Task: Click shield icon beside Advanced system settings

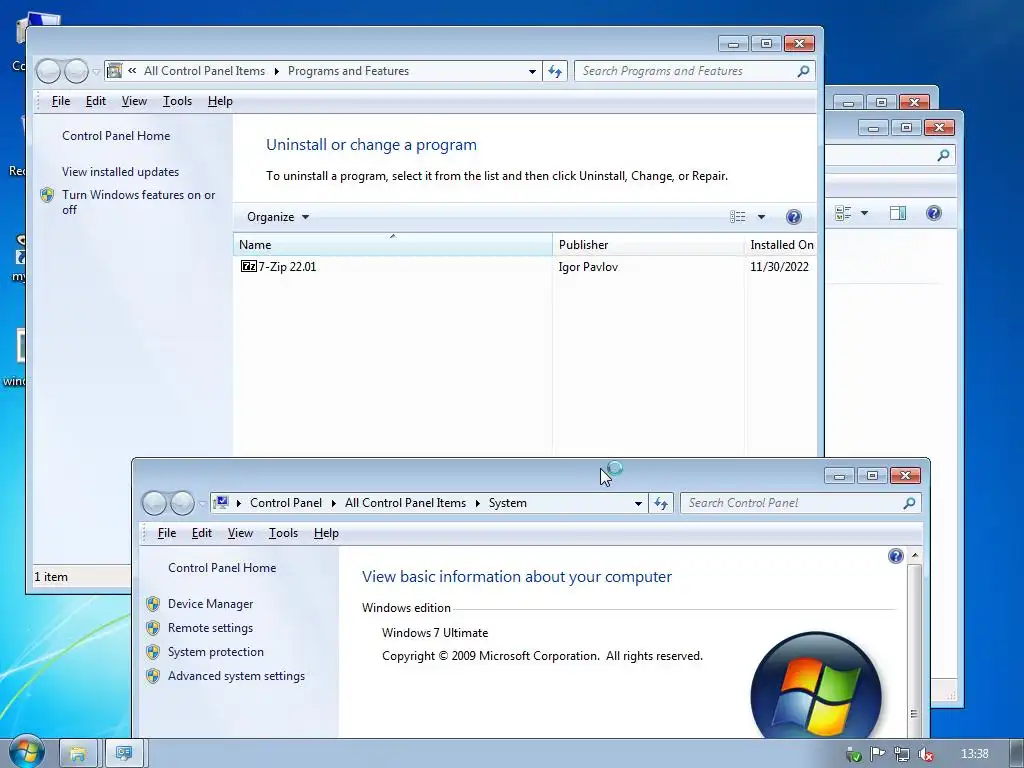Action: pyautogui.click(x=153, y=676)
